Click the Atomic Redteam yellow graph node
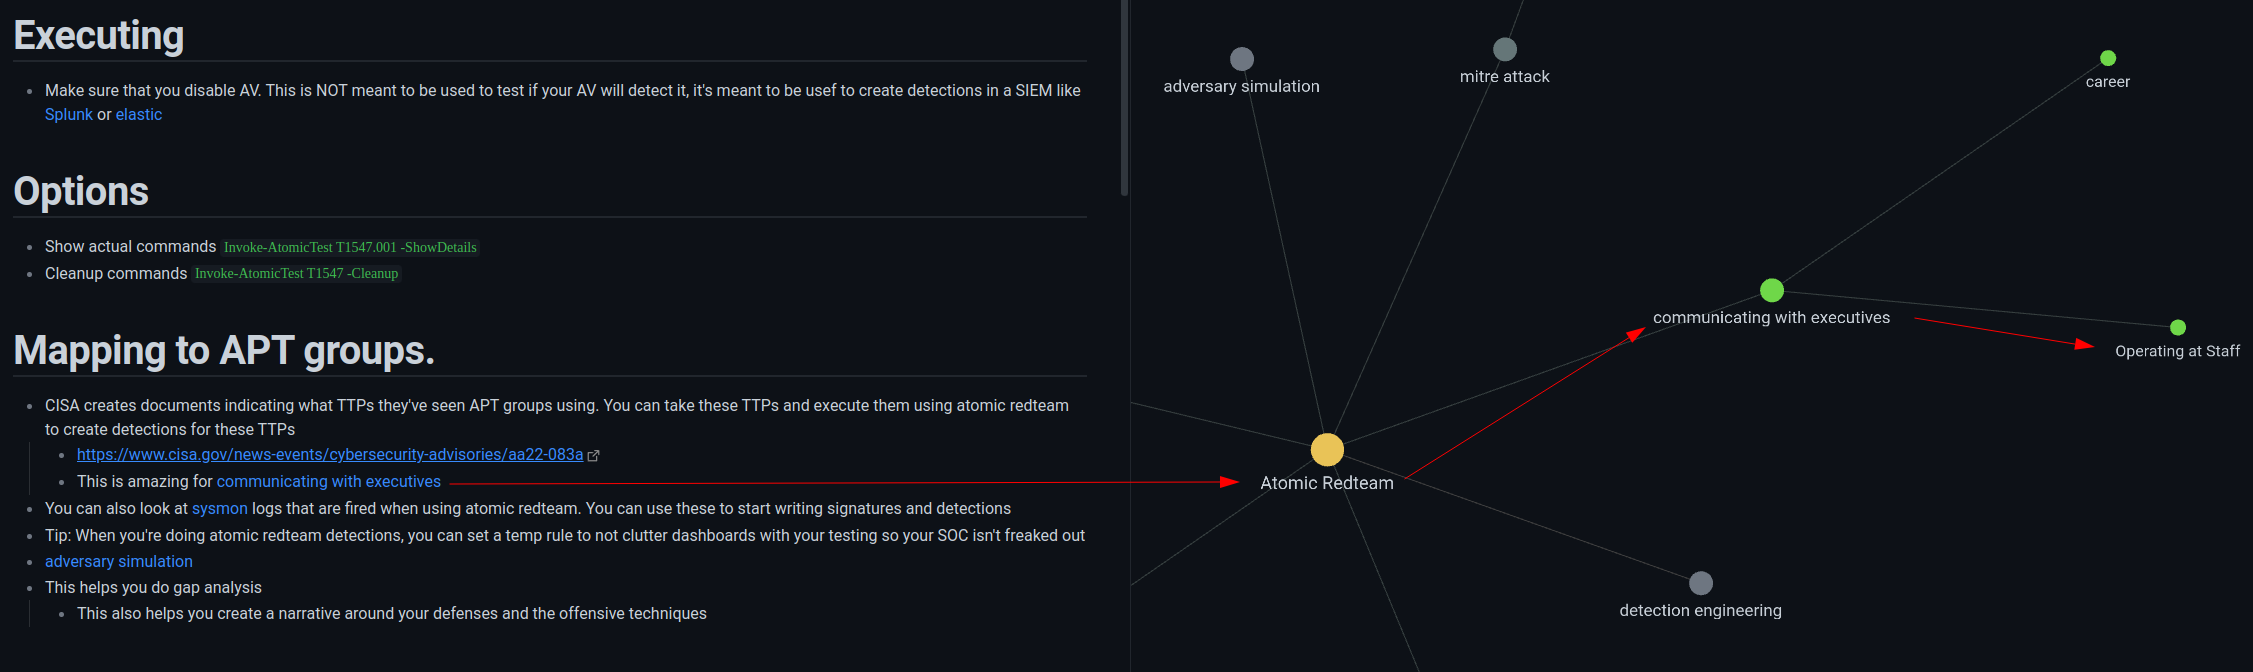Image resolution: width=2253 pixels, height=672 pixels. coord(1327,450)
